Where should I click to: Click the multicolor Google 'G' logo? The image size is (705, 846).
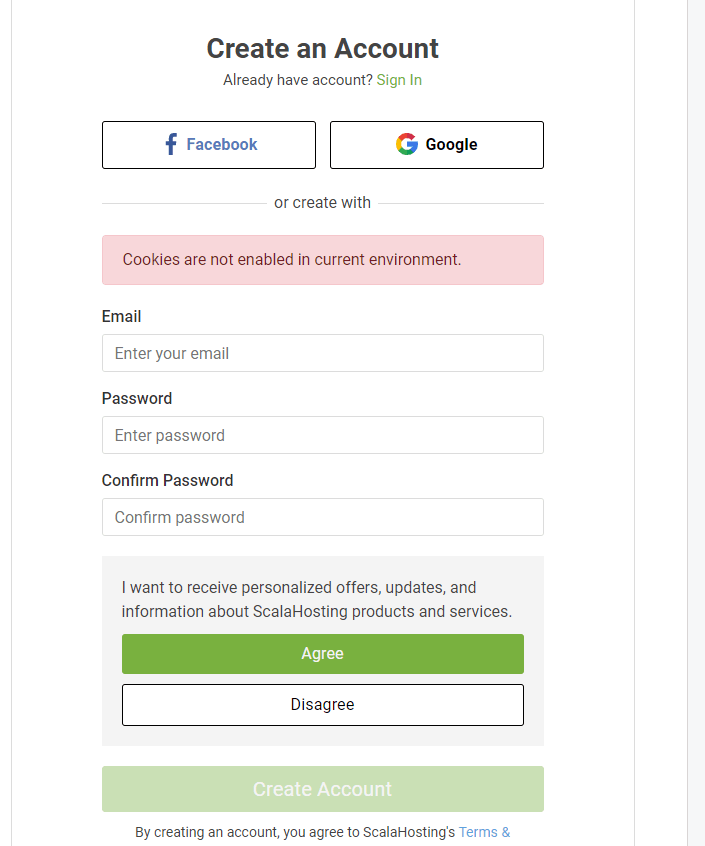(406, 144)
